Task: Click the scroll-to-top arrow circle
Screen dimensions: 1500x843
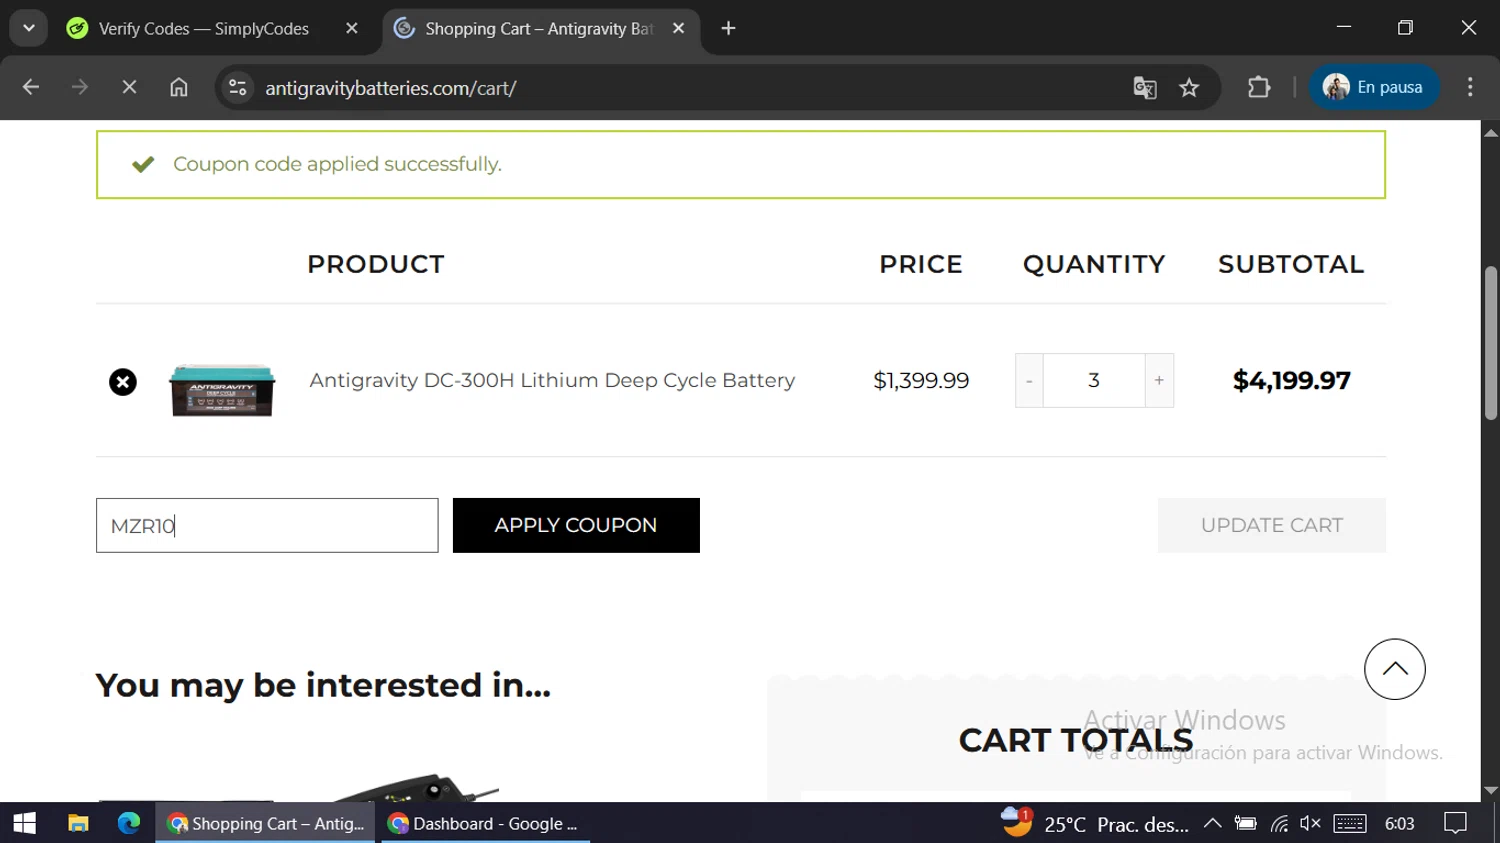Action: [1394, 669]
